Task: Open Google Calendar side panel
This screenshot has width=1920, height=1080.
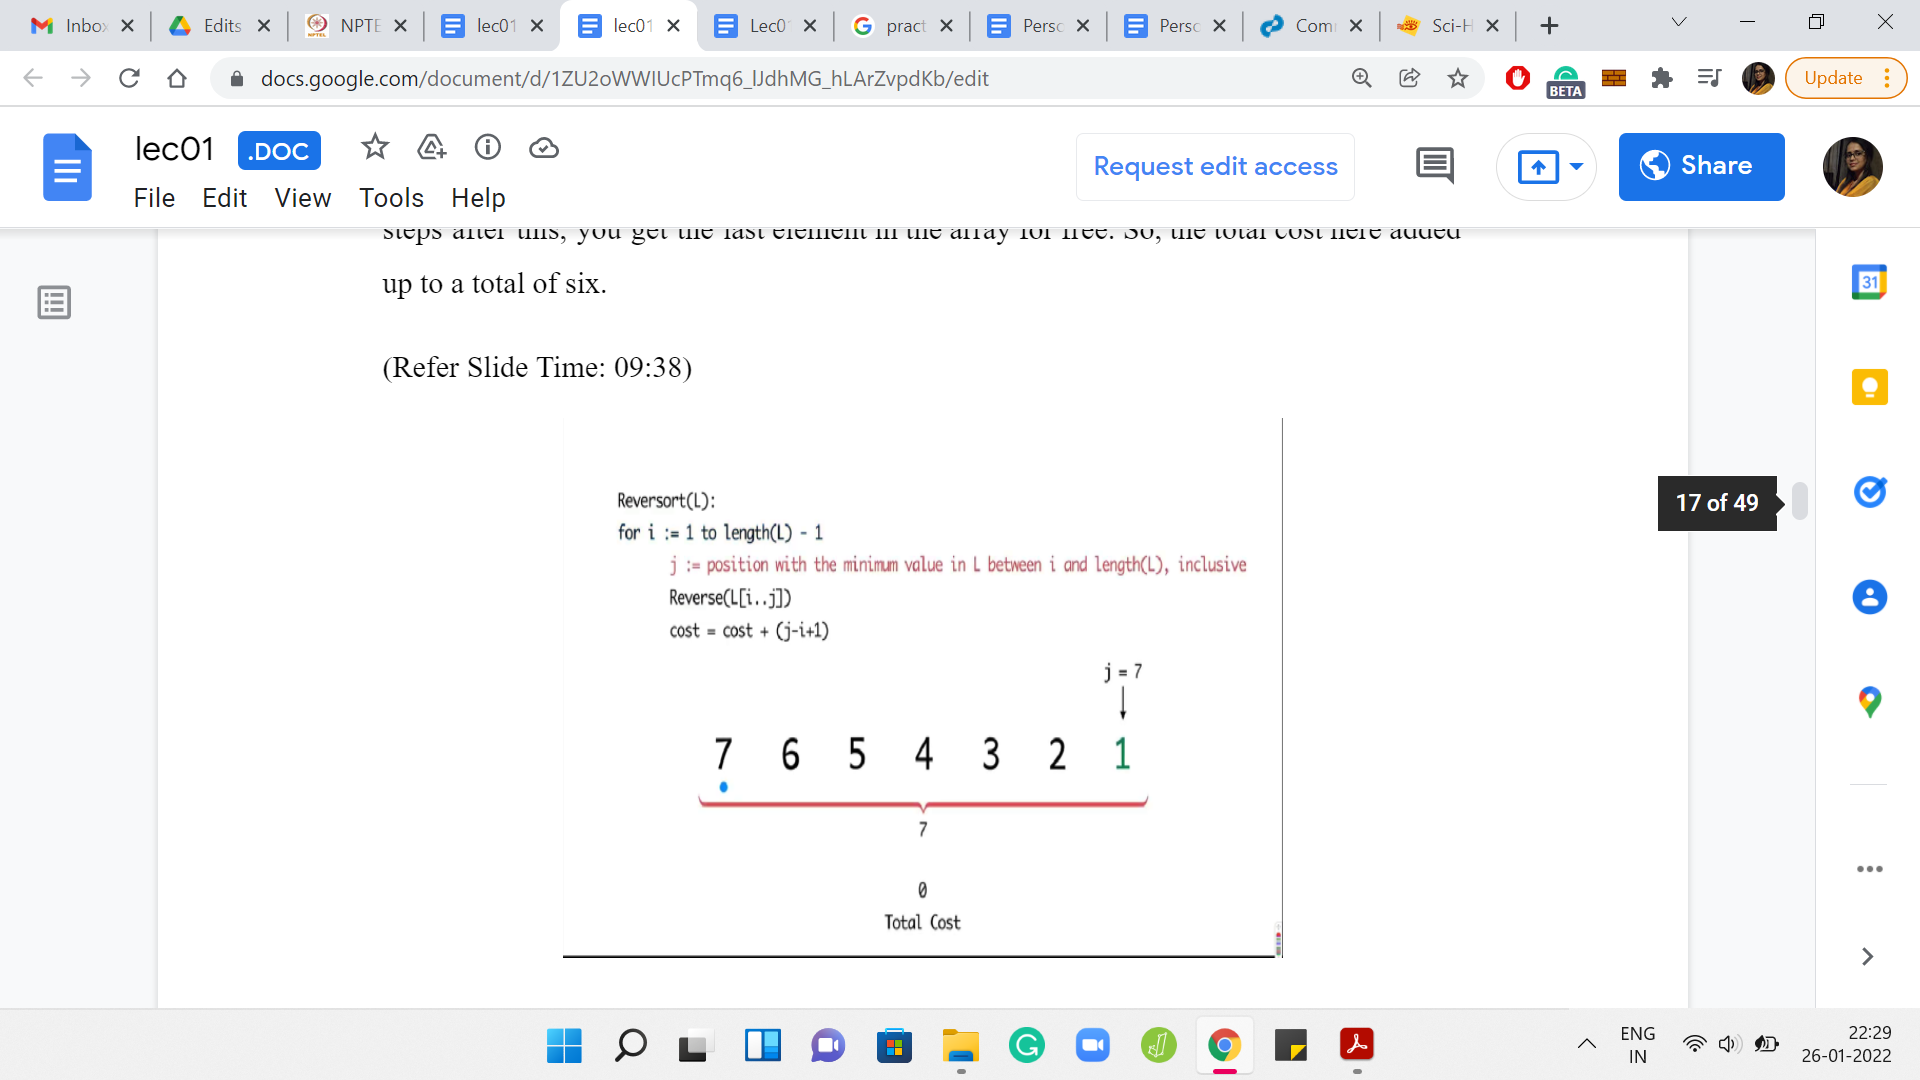Action: point(1869,283)
